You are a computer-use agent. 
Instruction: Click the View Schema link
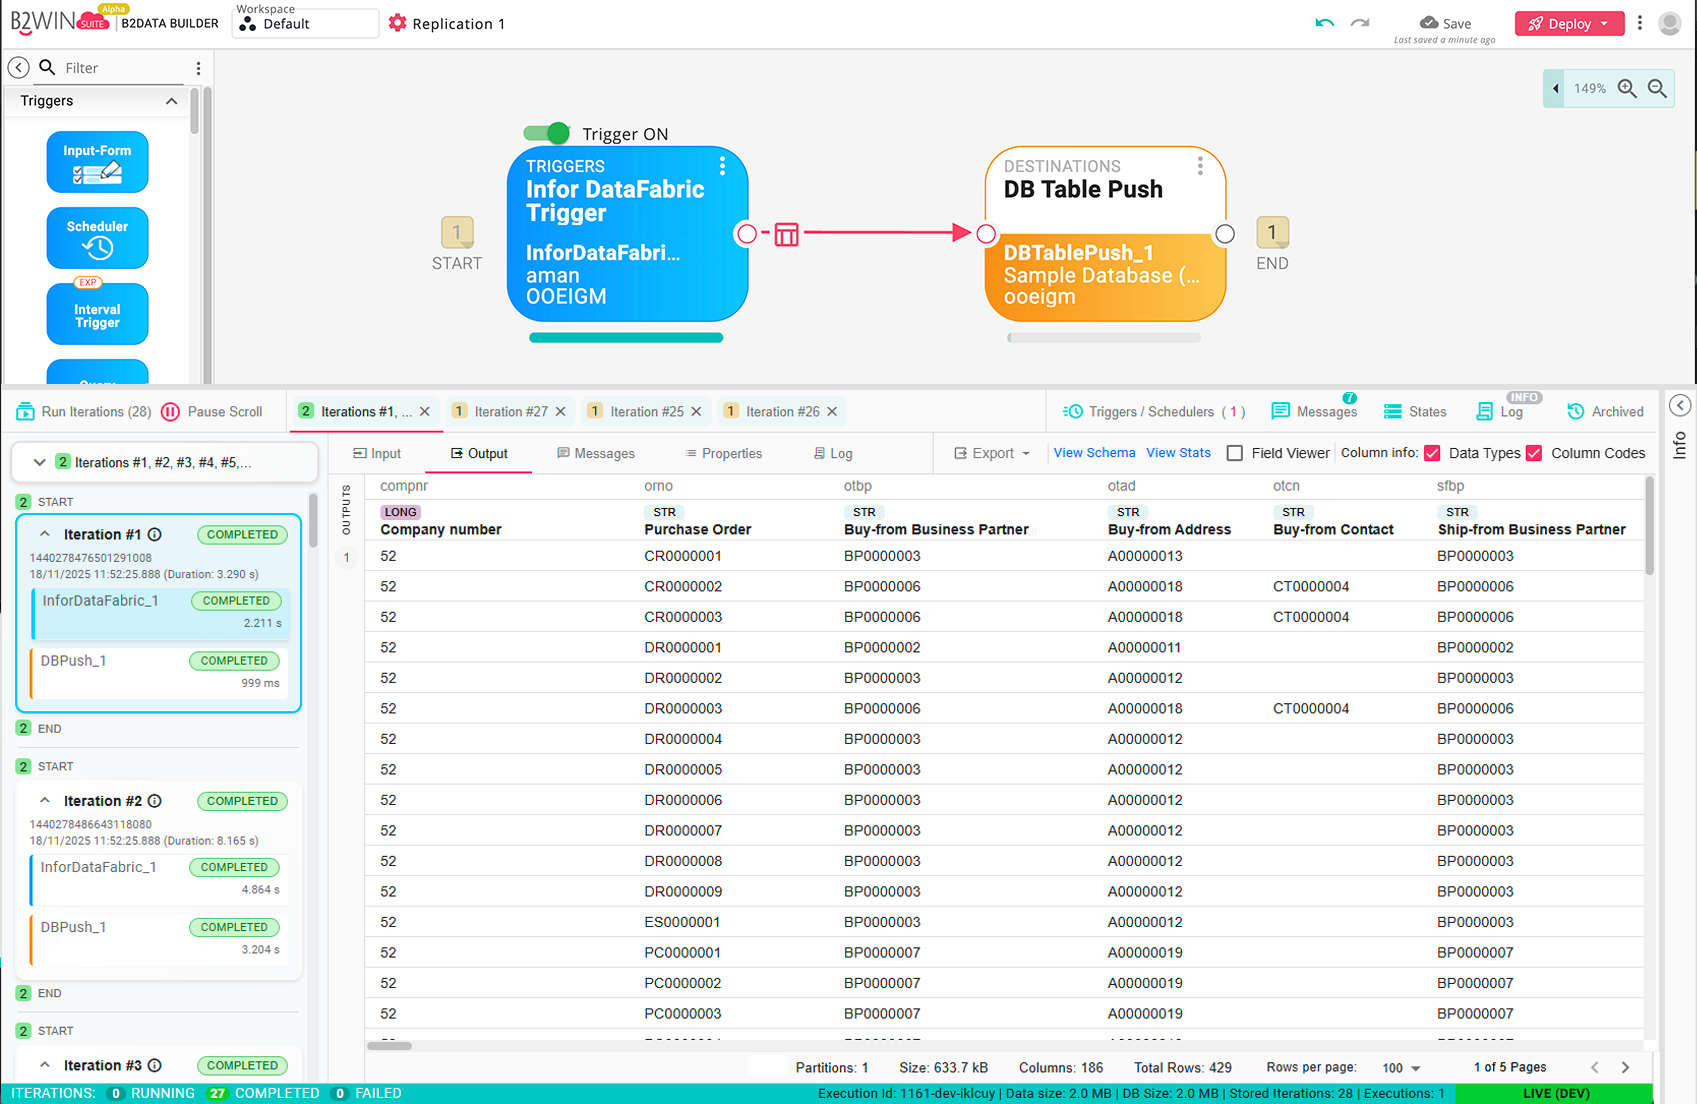pyautogui.click(x=1094, y=453)
